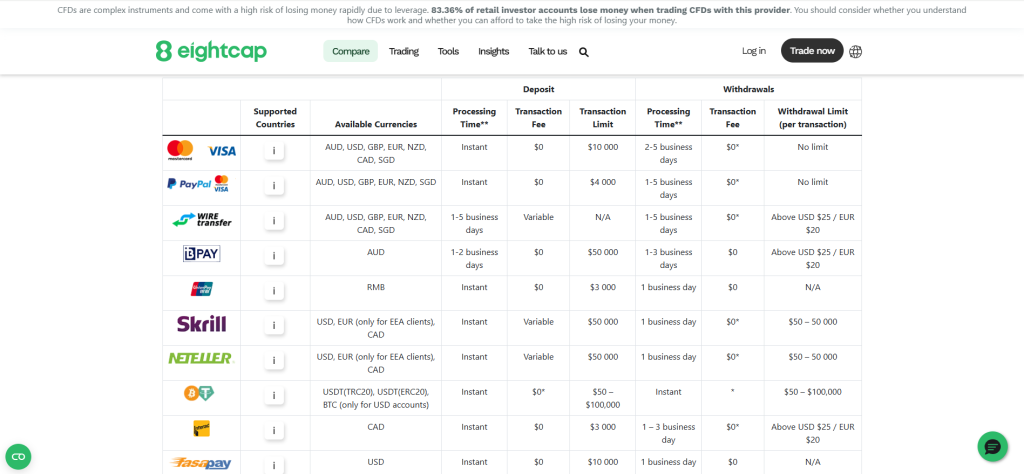This screenshot has height=474, width=1024.
Task: Click the Eightcap logo
Action: (x=211, y=51)
